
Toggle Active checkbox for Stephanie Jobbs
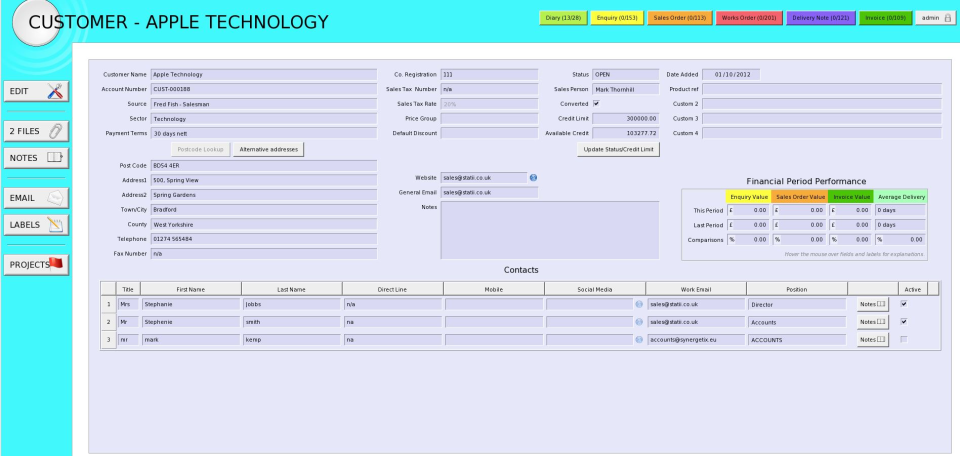904,304
